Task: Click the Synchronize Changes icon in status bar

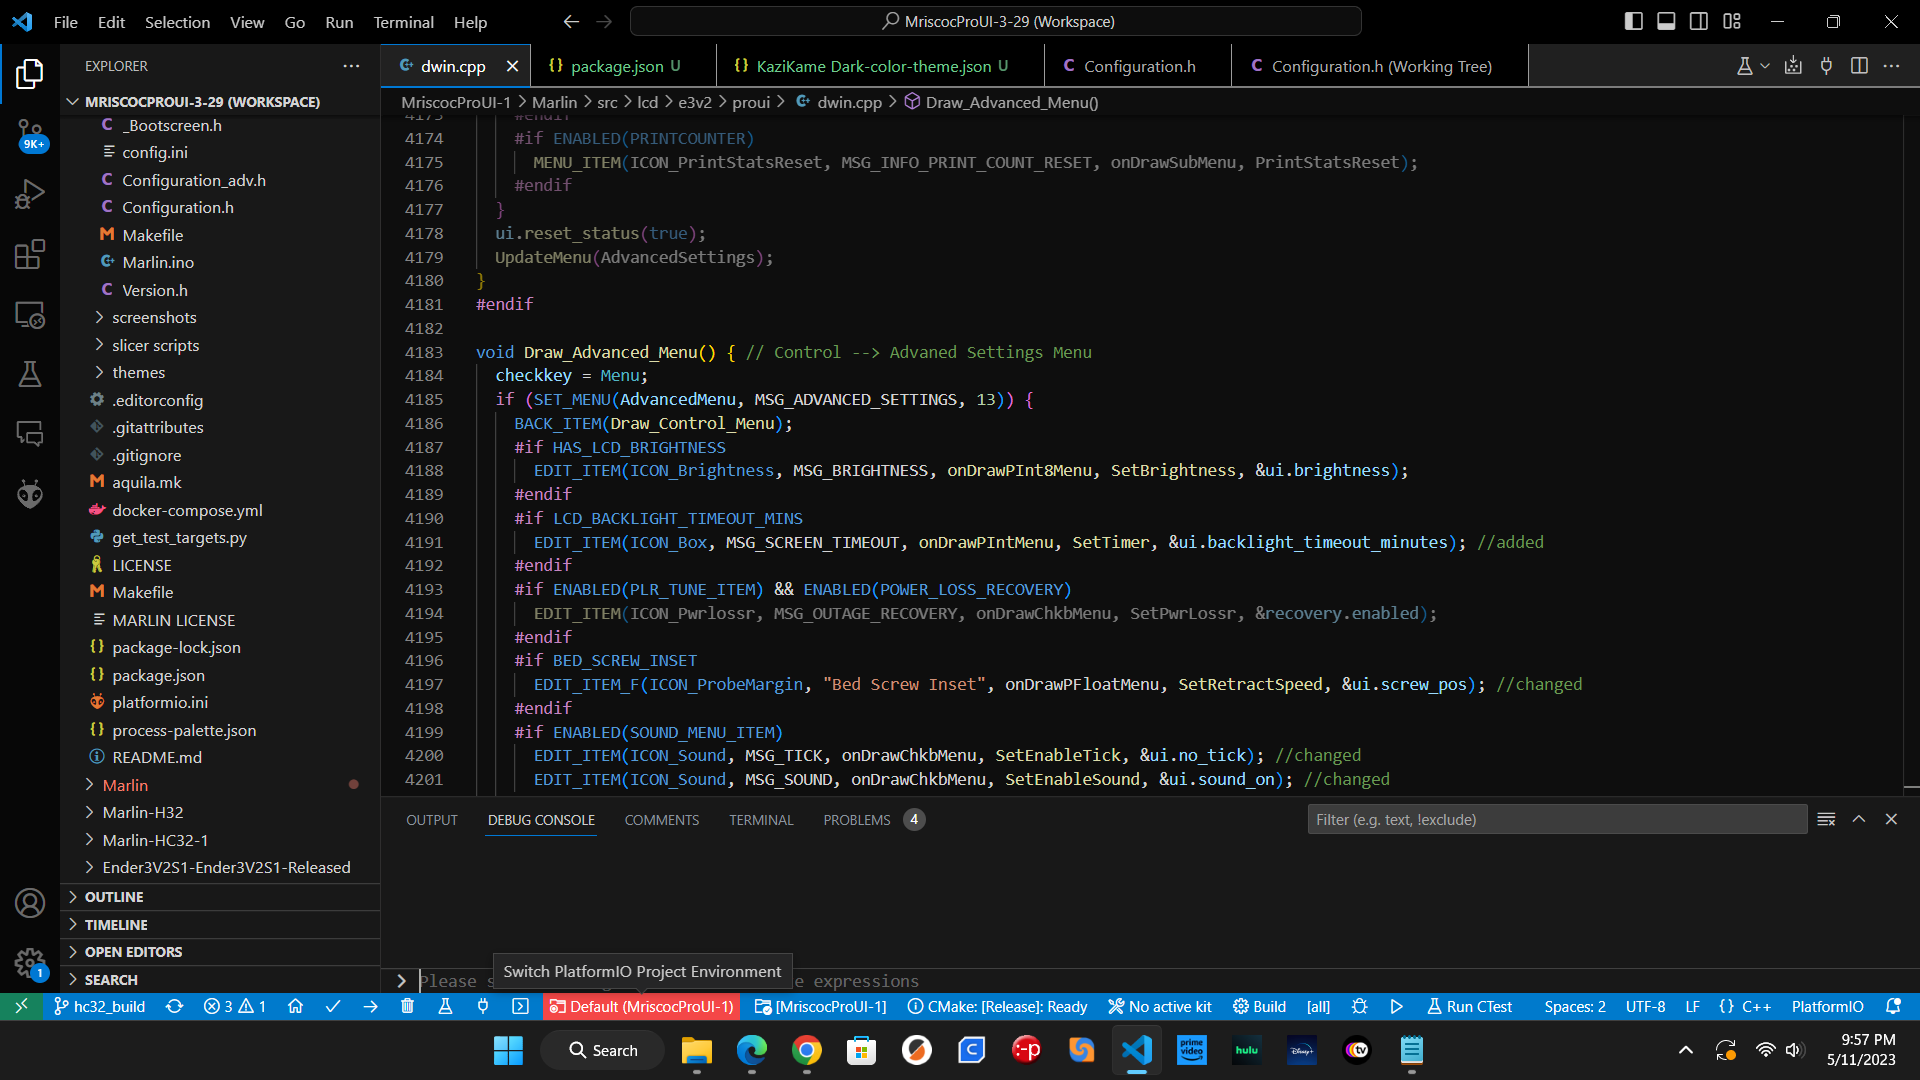Action: pos(174,1006)
